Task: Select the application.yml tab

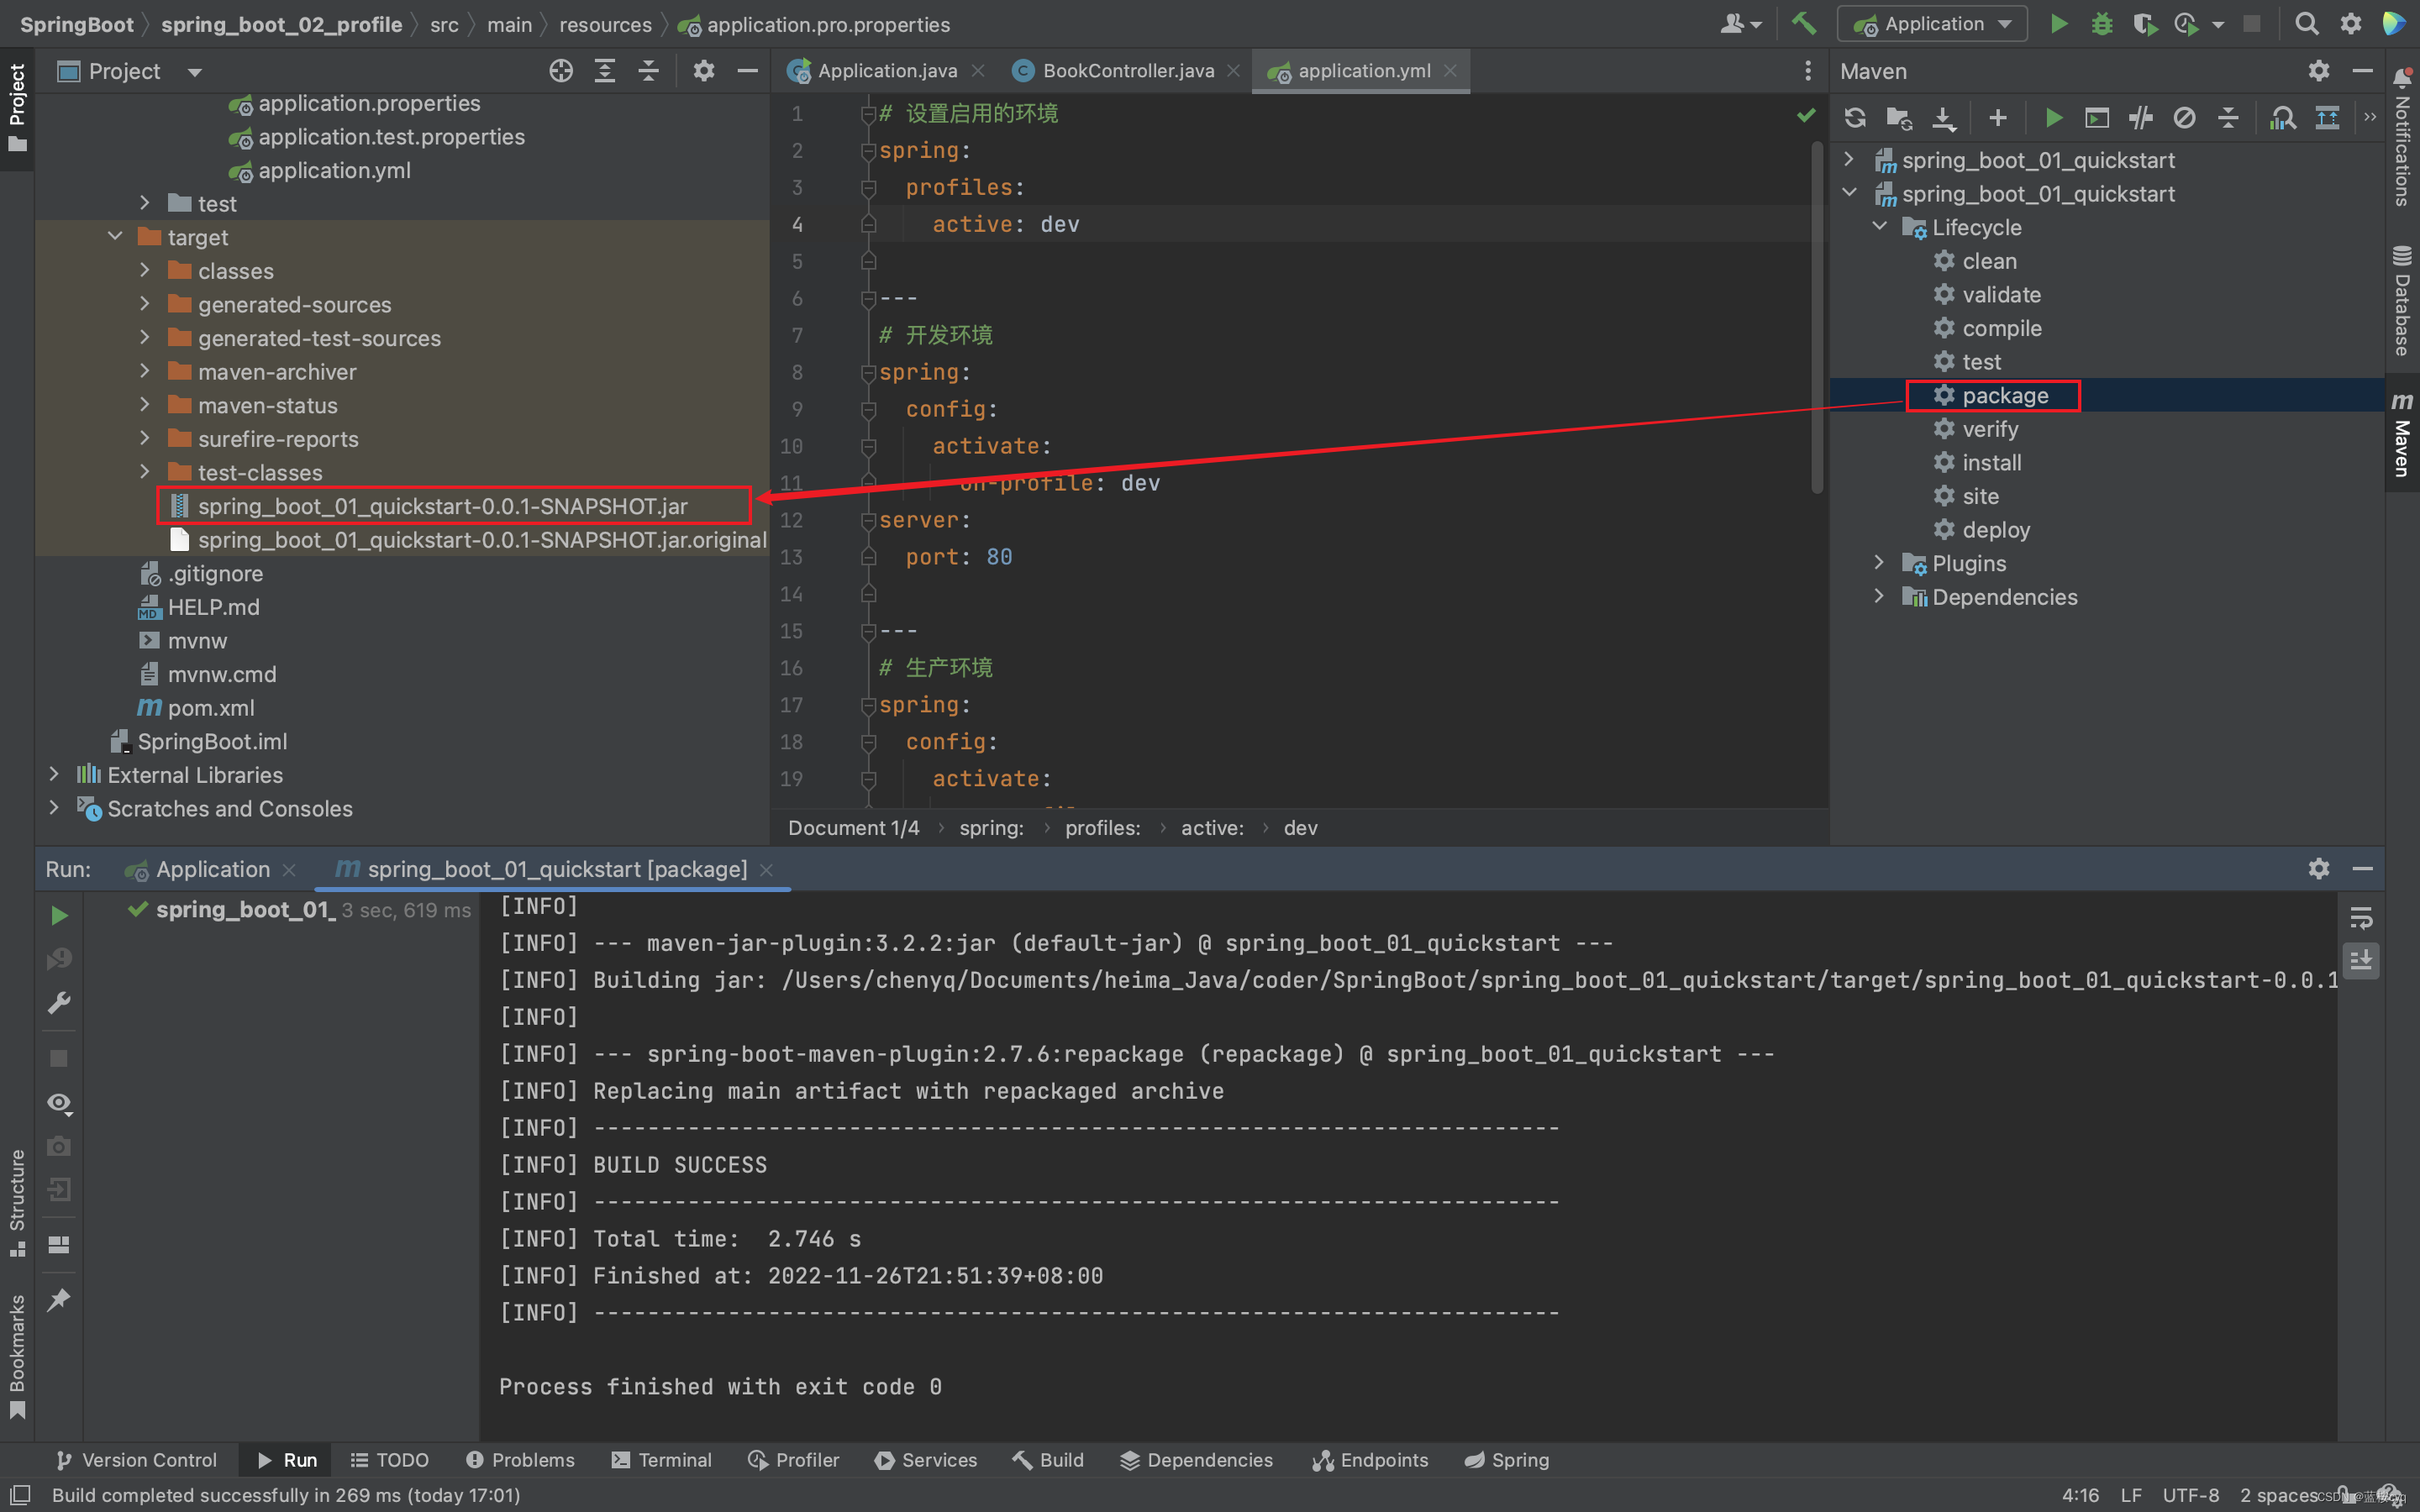Action: (1364, 70)
